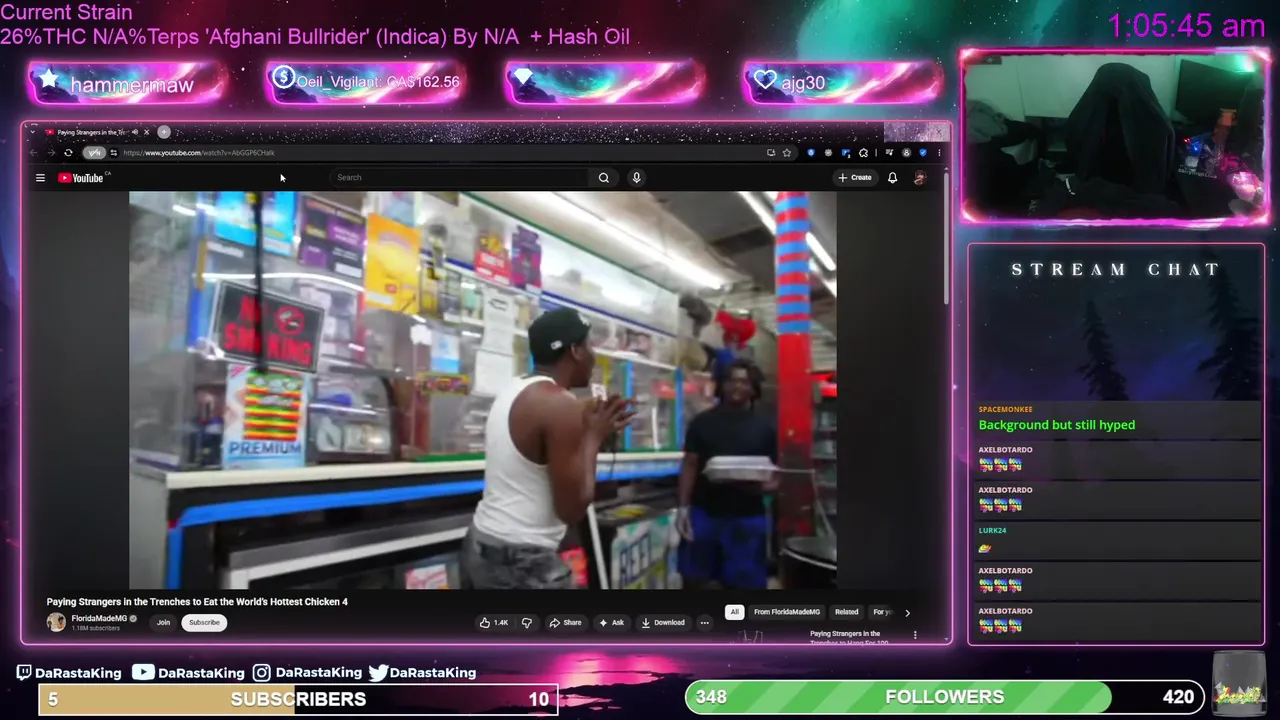Image resolution: width=1280 pixels, height=720 pixels.
Task: Click the Twitter DaRastaKing handle
Action: (422, 673)
